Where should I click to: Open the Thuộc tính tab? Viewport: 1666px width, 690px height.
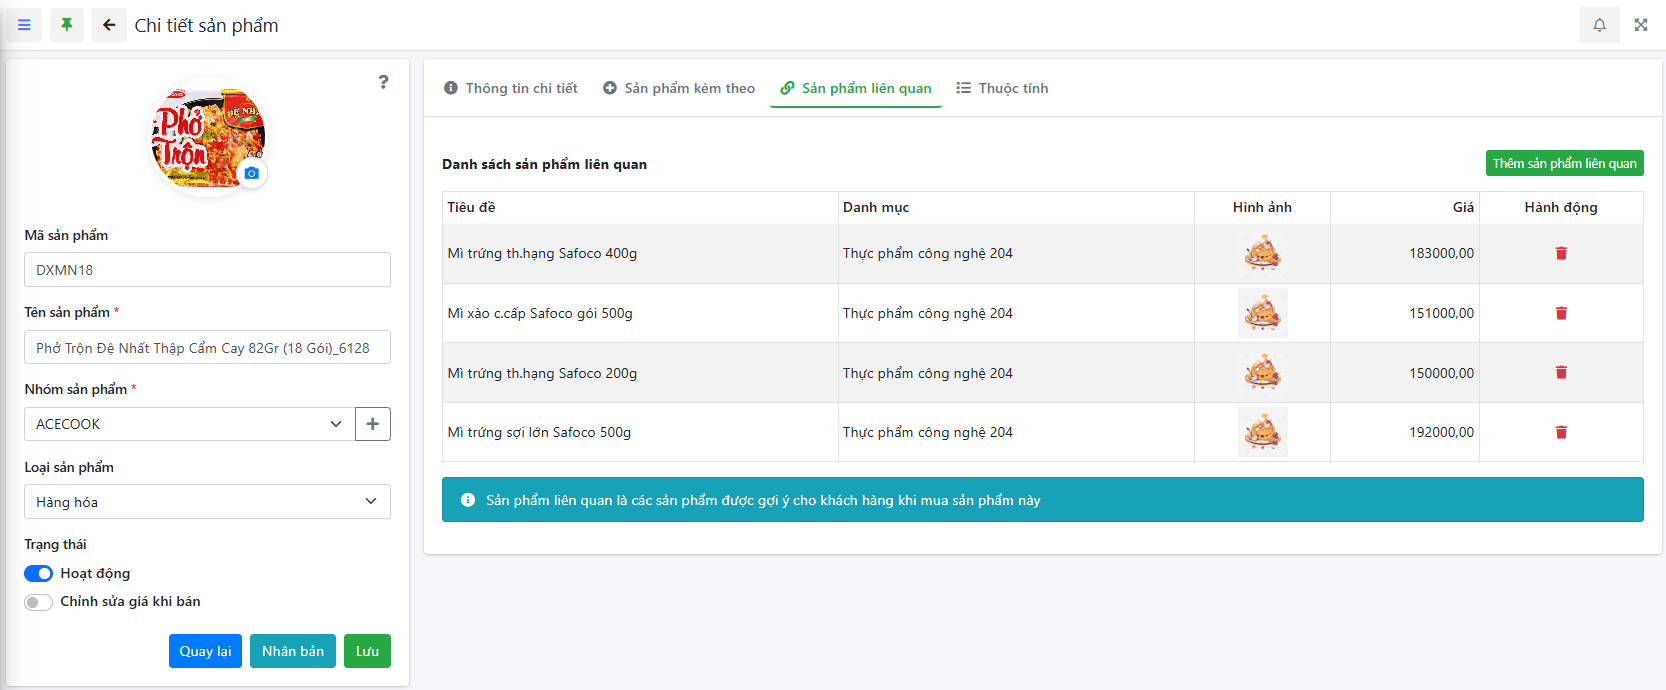point(1002,88)
